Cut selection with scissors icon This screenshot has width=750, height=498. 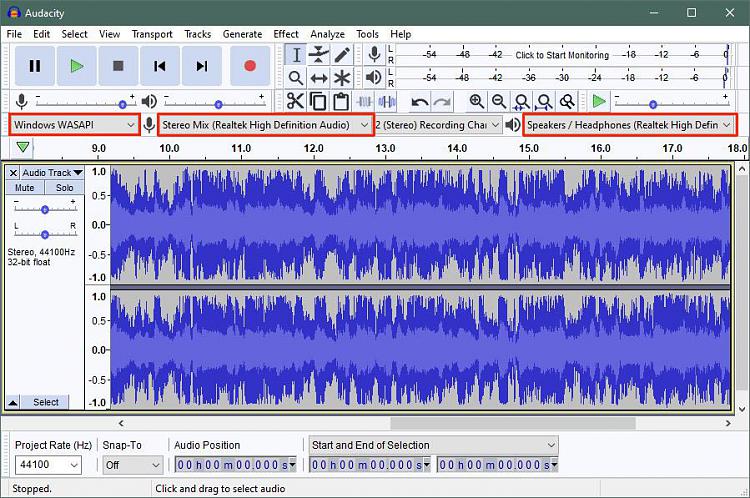tap(295, 101)
